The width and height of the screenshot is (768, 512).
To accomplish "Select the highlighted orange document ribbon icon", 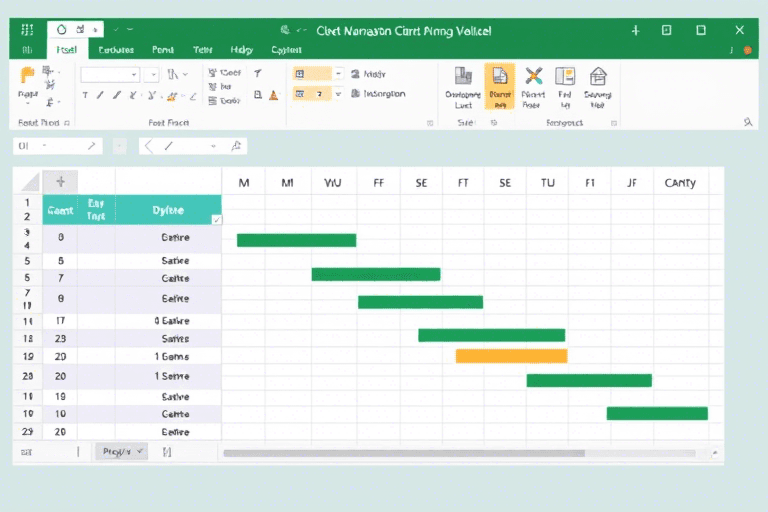I will (500, 86).
